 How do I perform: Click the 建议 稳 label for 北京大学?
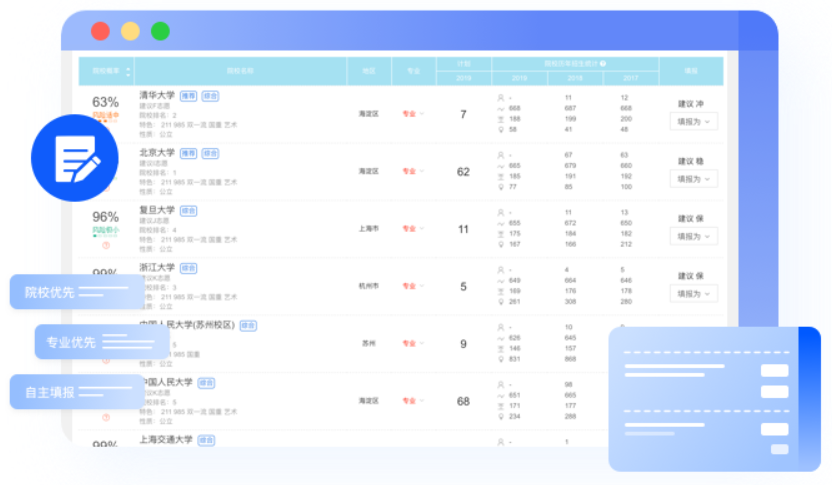coord(691,161)
